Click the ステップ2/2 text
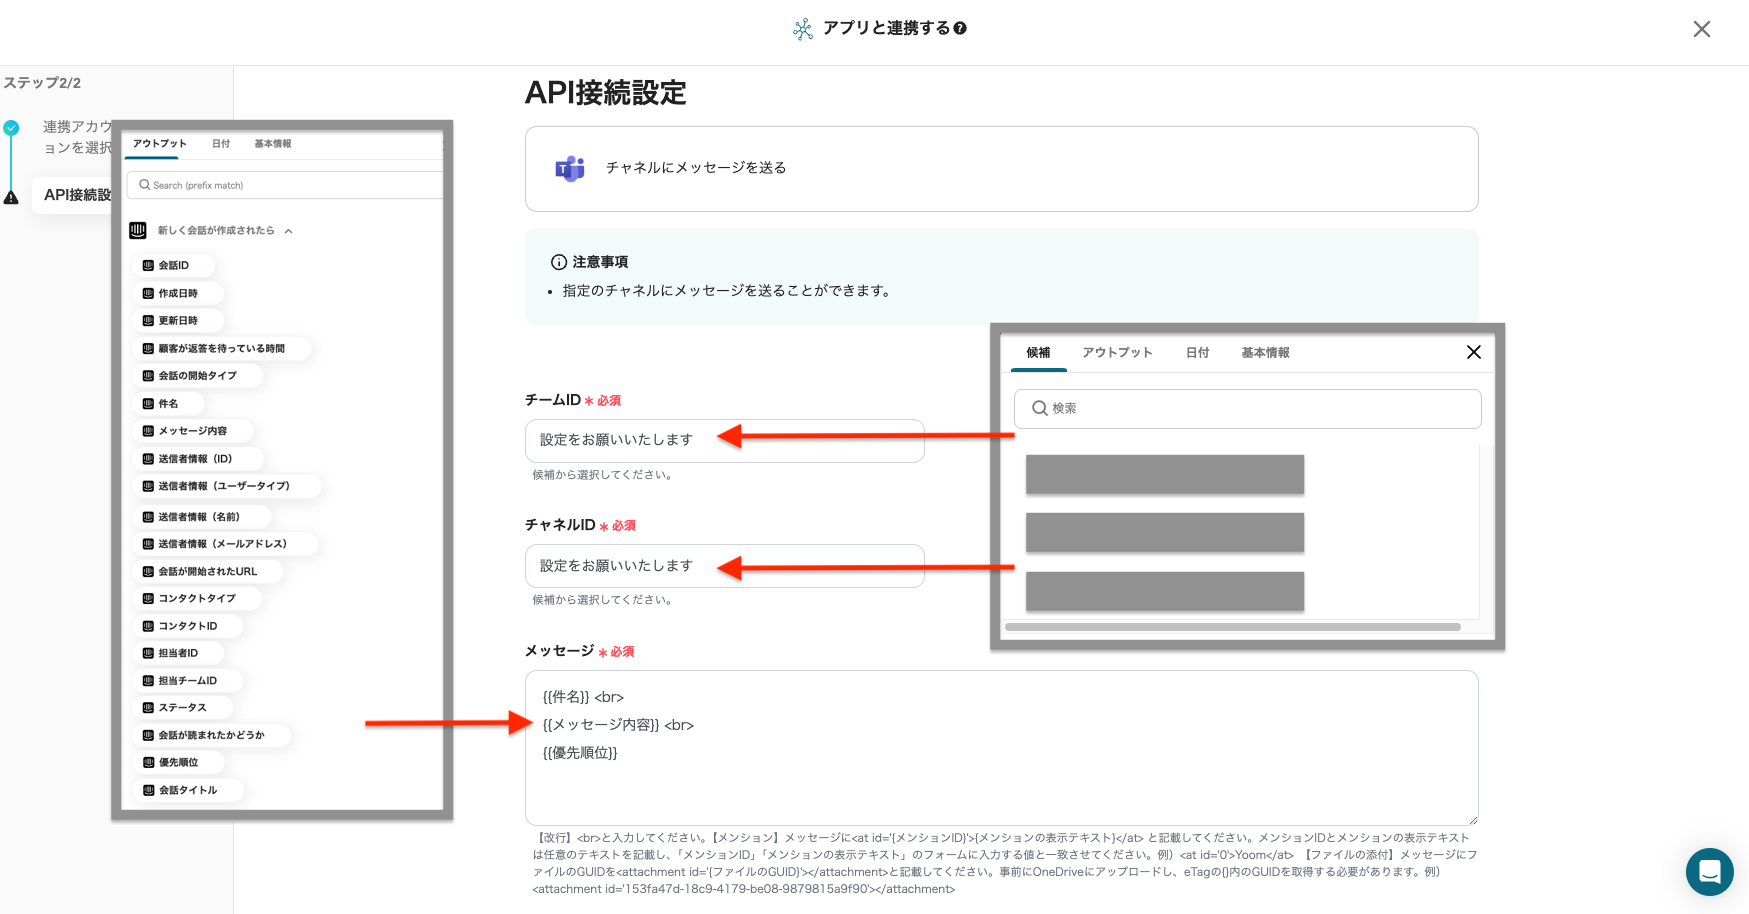 point(42,83)
